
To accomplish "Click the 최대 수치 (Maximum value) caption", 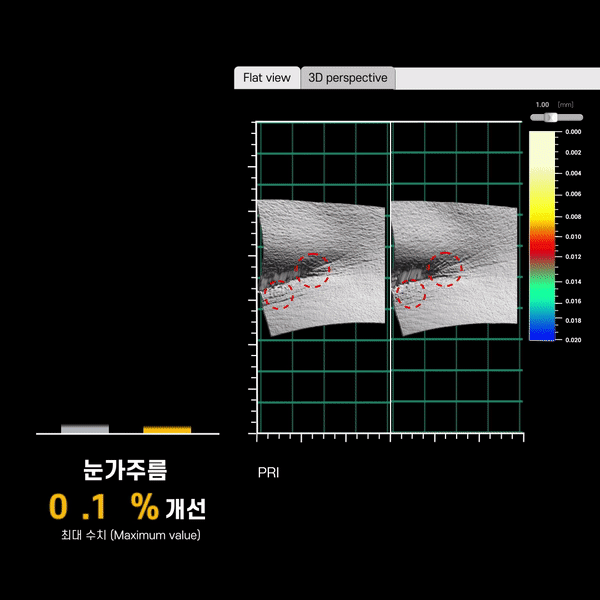I will 129,536.
